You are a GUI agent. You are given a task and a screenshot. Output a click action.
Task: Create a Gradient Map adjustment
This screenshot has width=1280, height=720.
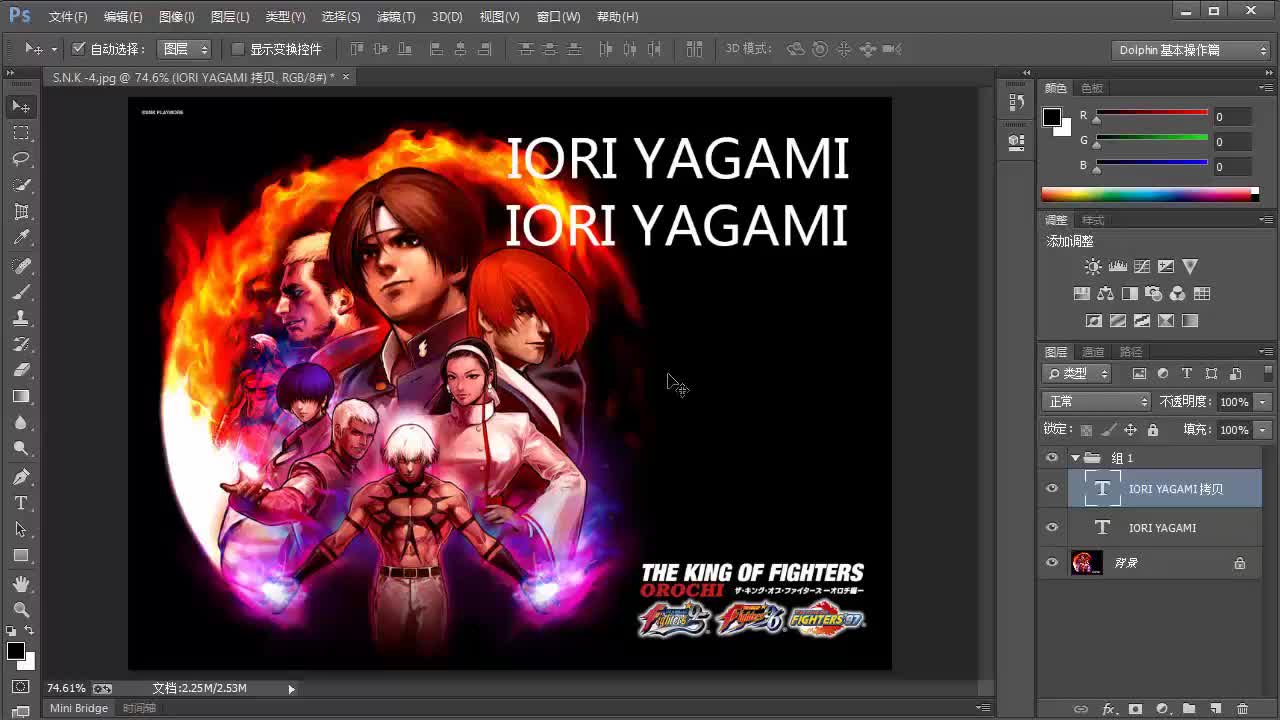[x=1166, y=320]
